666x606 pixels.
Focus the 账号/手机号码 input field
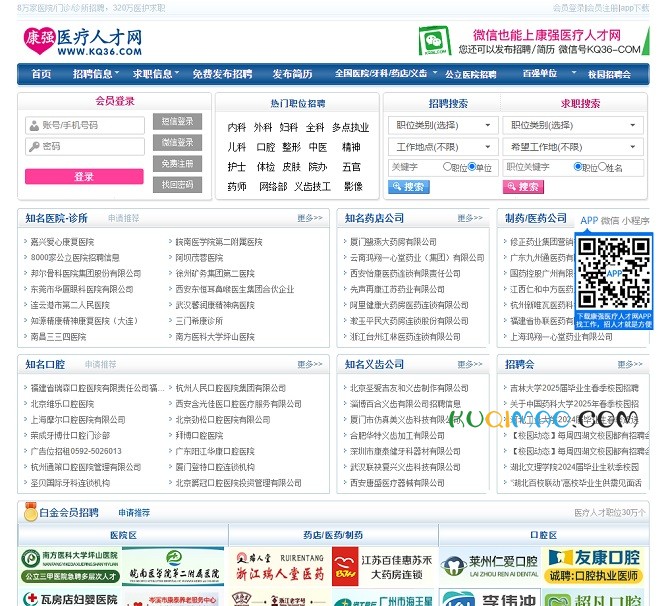[x=85, y=125]
